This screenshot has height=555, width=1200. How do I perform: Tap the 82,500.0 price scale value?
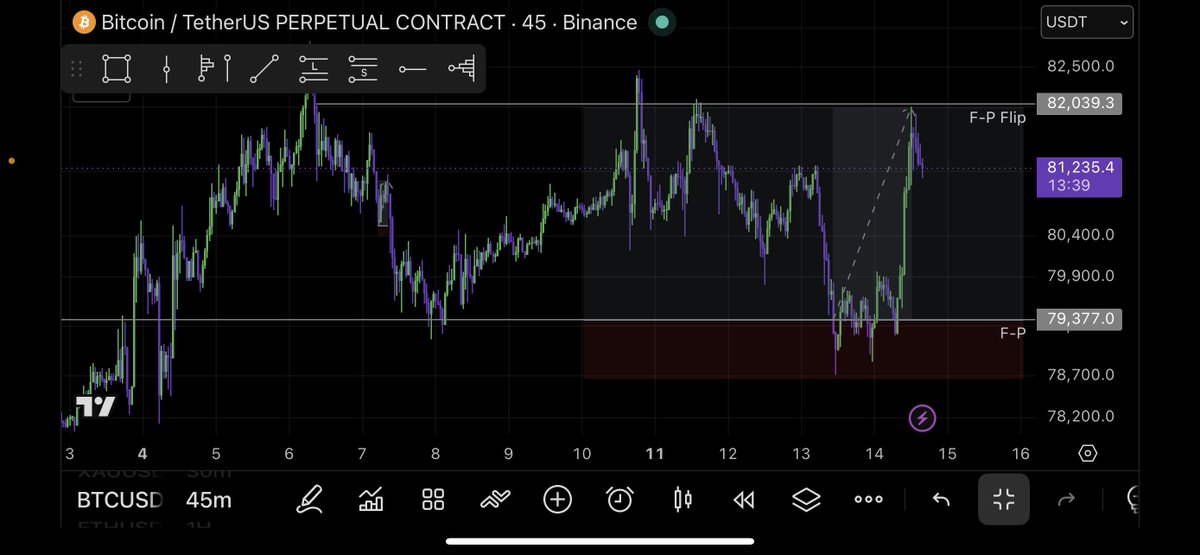[1080, 66]
